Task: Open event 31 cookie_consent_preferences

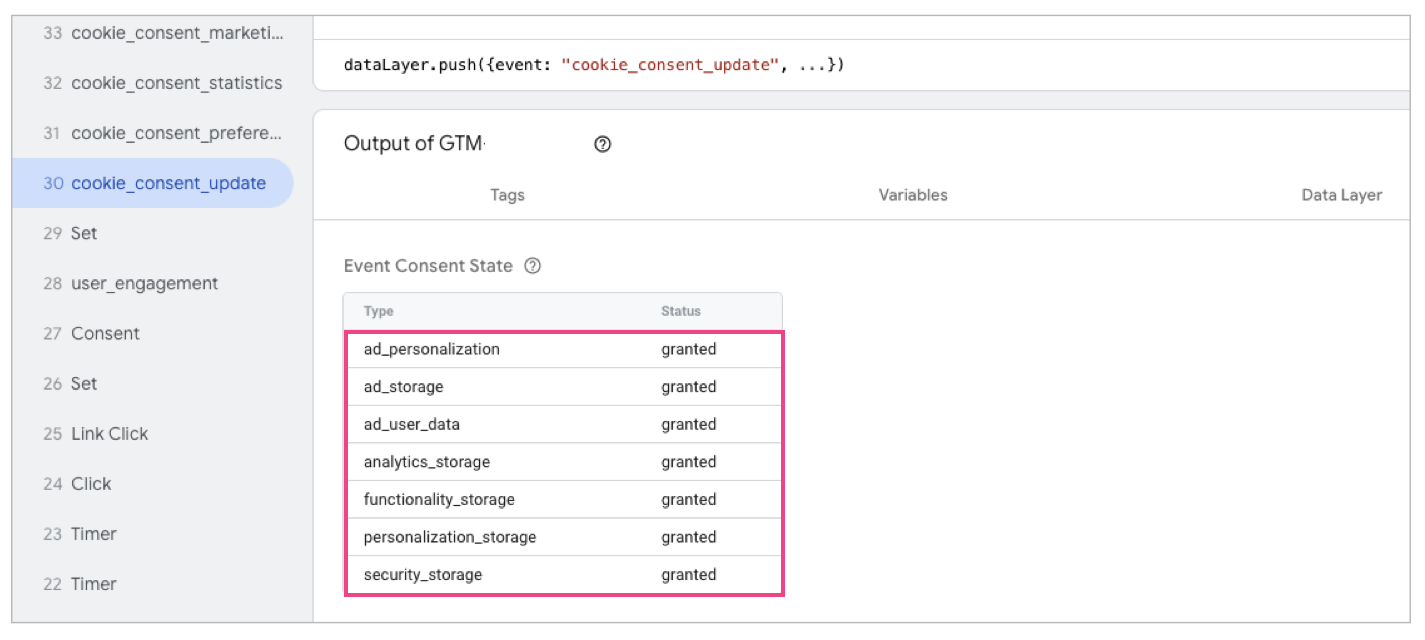Action: coord(163,133)
